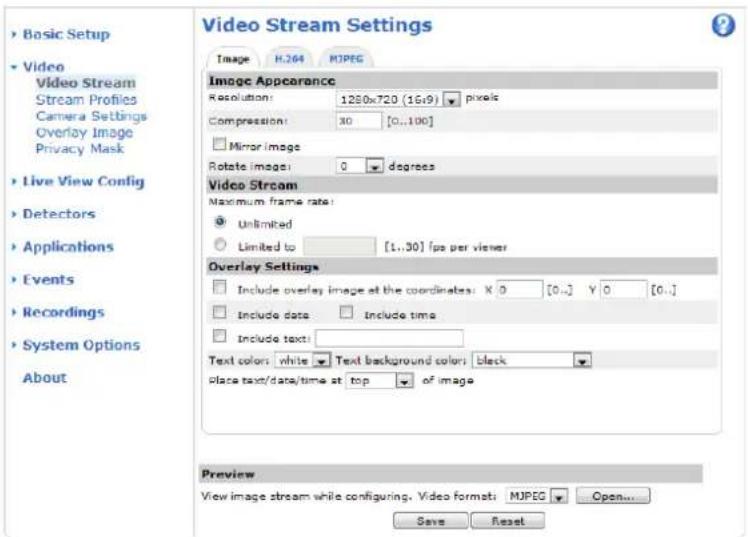
Task: Switch to the Image tab
Action: [233, 59]
